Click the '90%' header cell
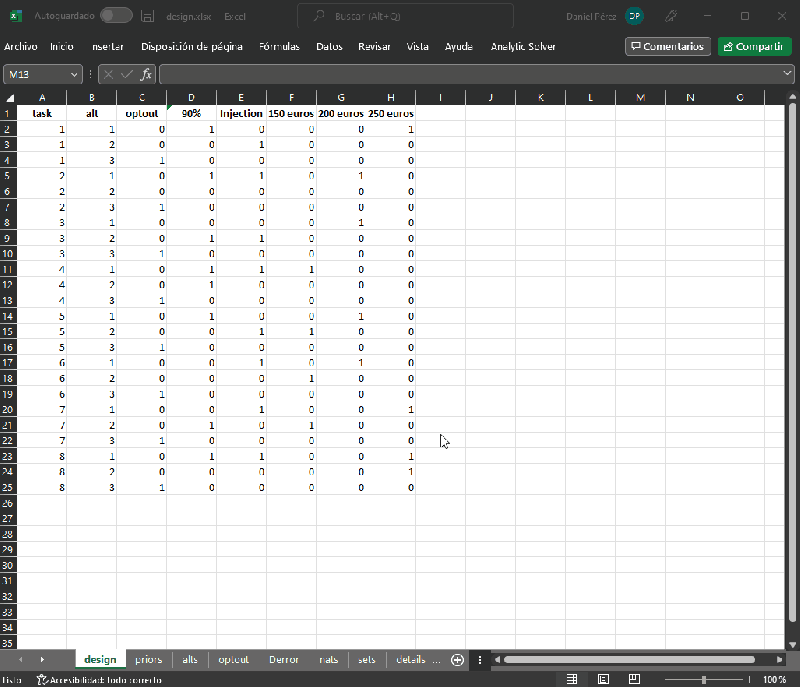Screen dimensions: 800x687 pos(191,113)
